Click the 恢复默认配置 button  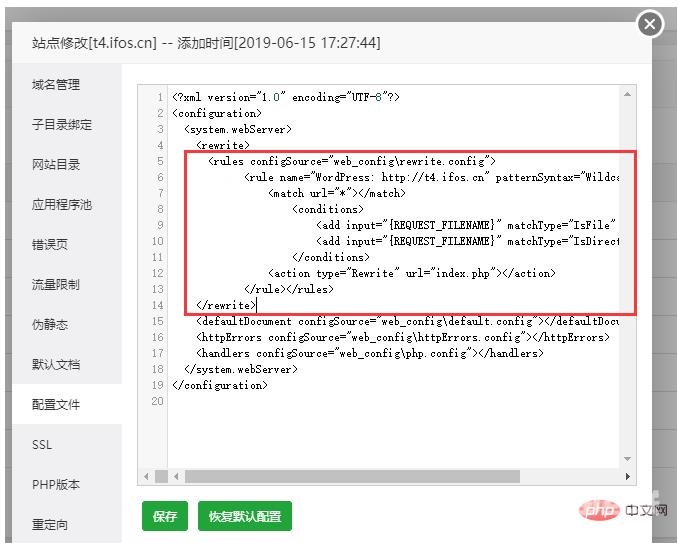[245, 517]
